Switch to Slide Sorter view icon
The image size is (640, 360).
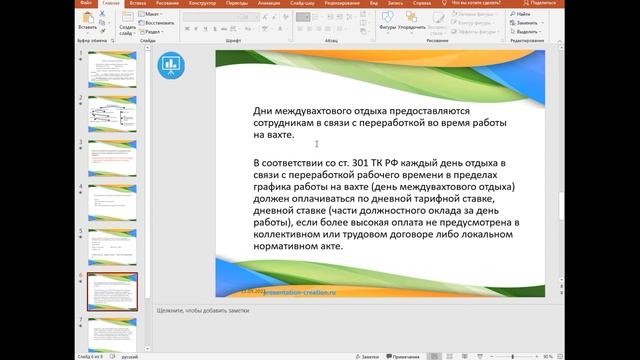pos(449,357)
